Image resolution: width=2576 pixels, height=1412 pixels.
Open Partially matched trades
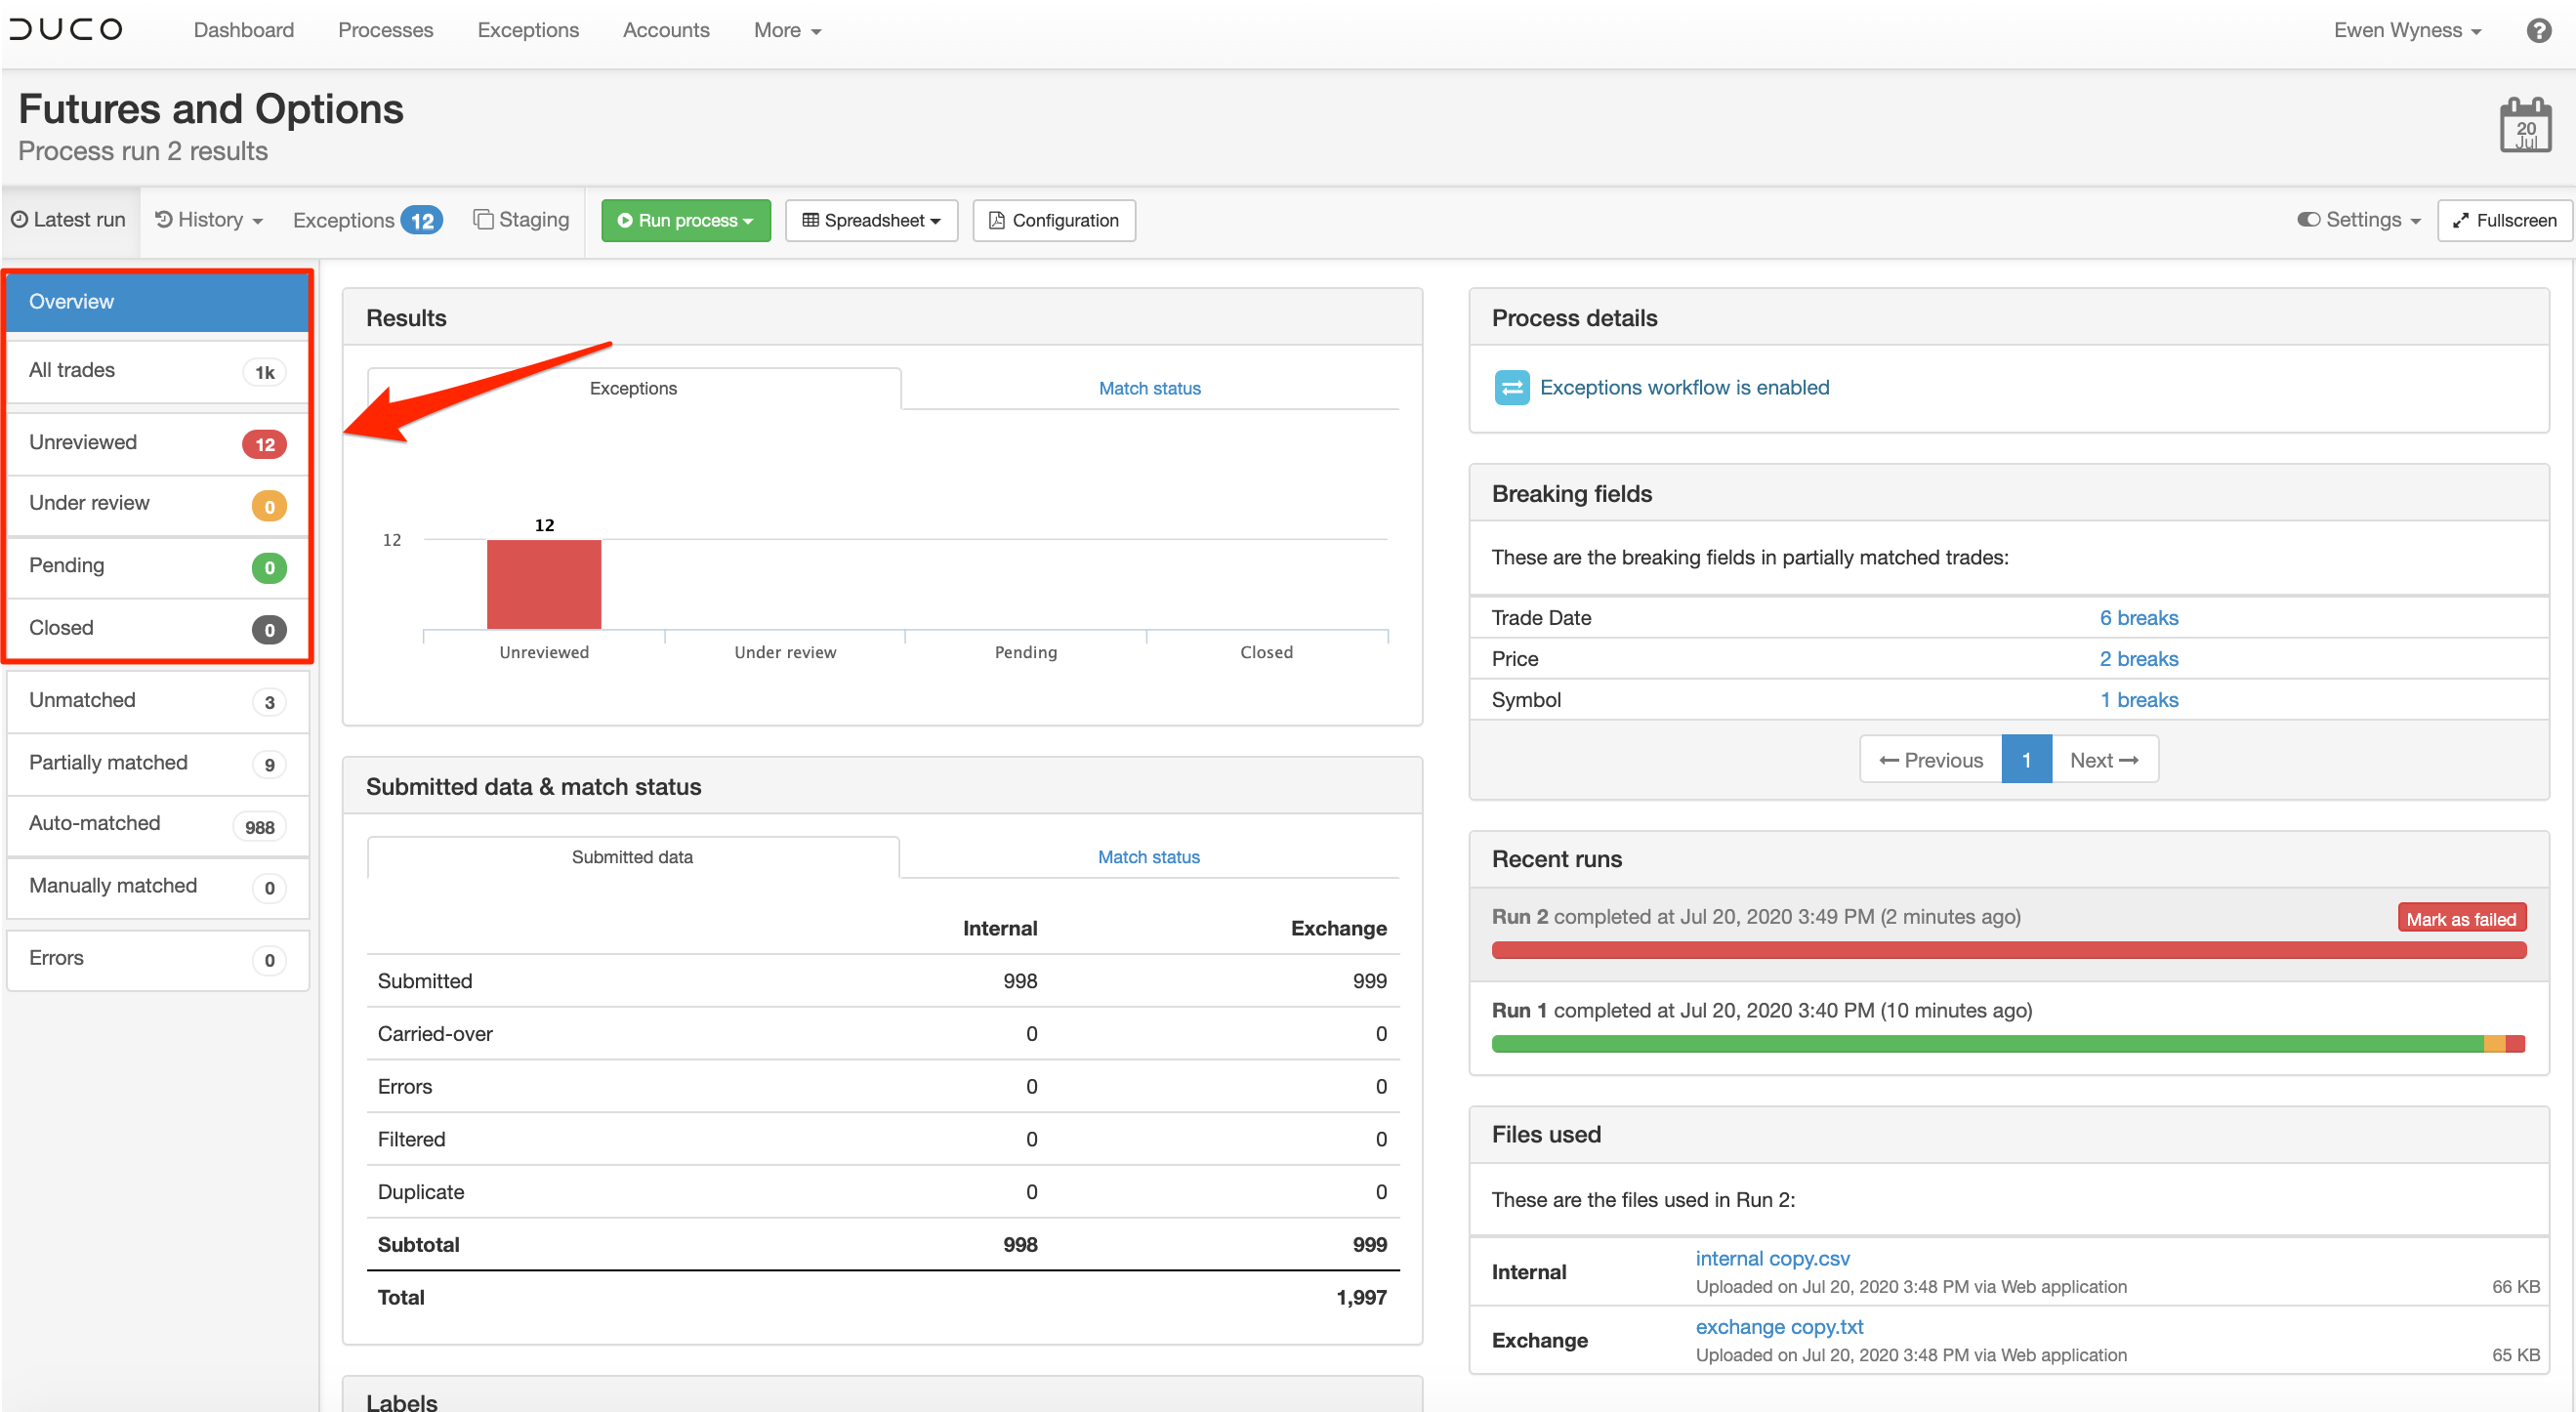158,763
